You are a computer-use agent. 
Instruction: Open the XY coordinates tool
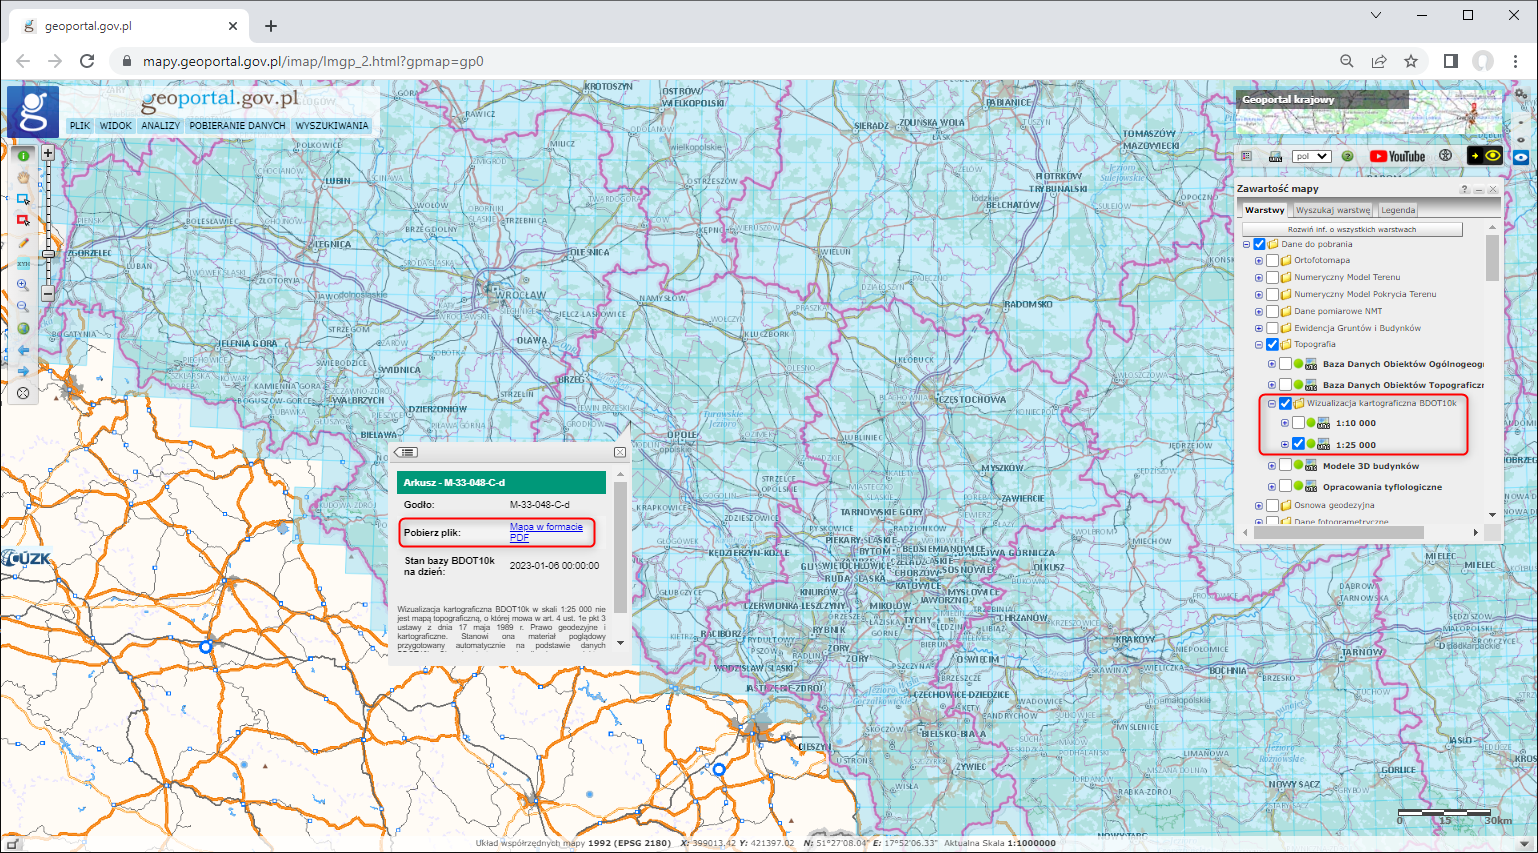[x=22, y=262]
